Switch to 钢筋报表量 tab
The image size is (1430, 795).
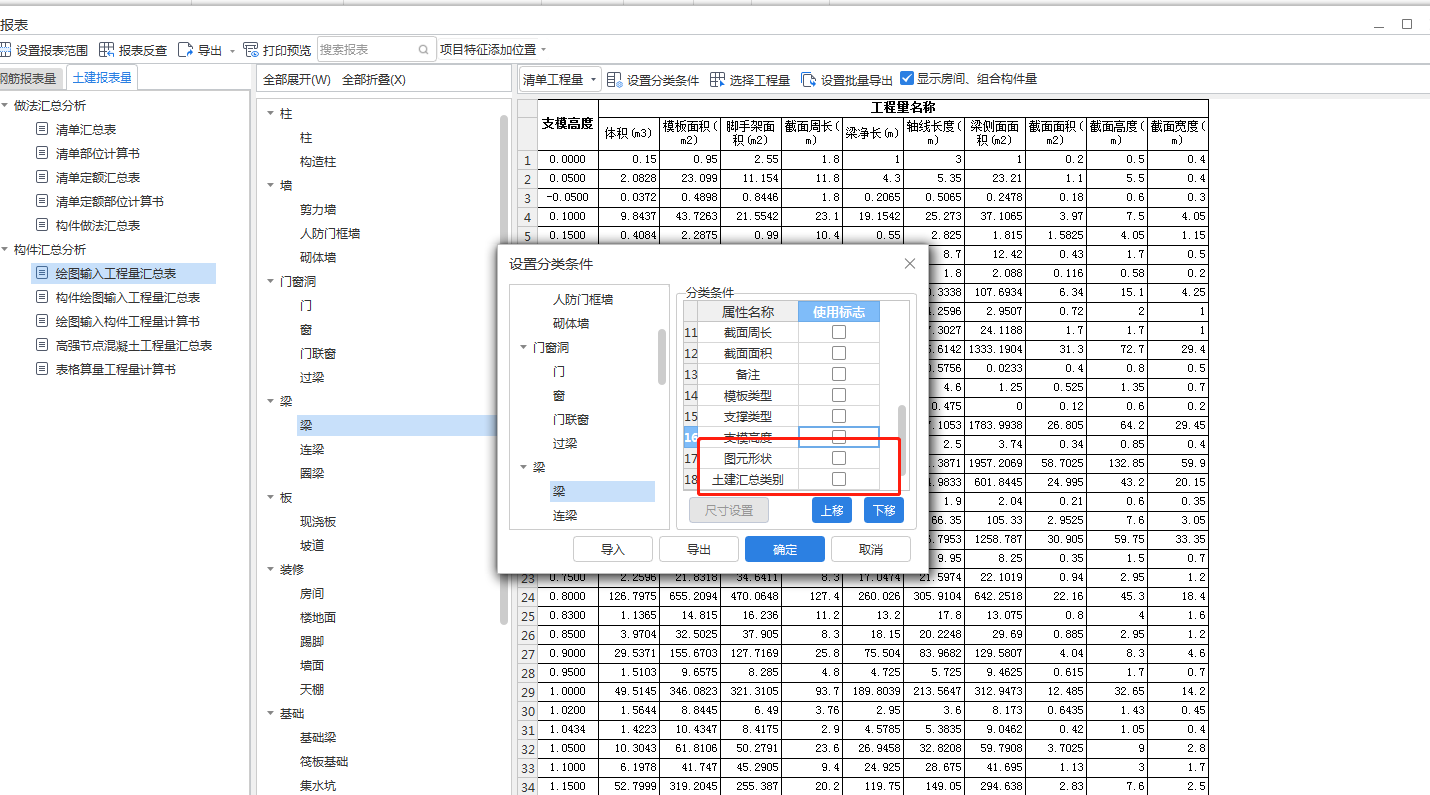click(x=30, y=78)
